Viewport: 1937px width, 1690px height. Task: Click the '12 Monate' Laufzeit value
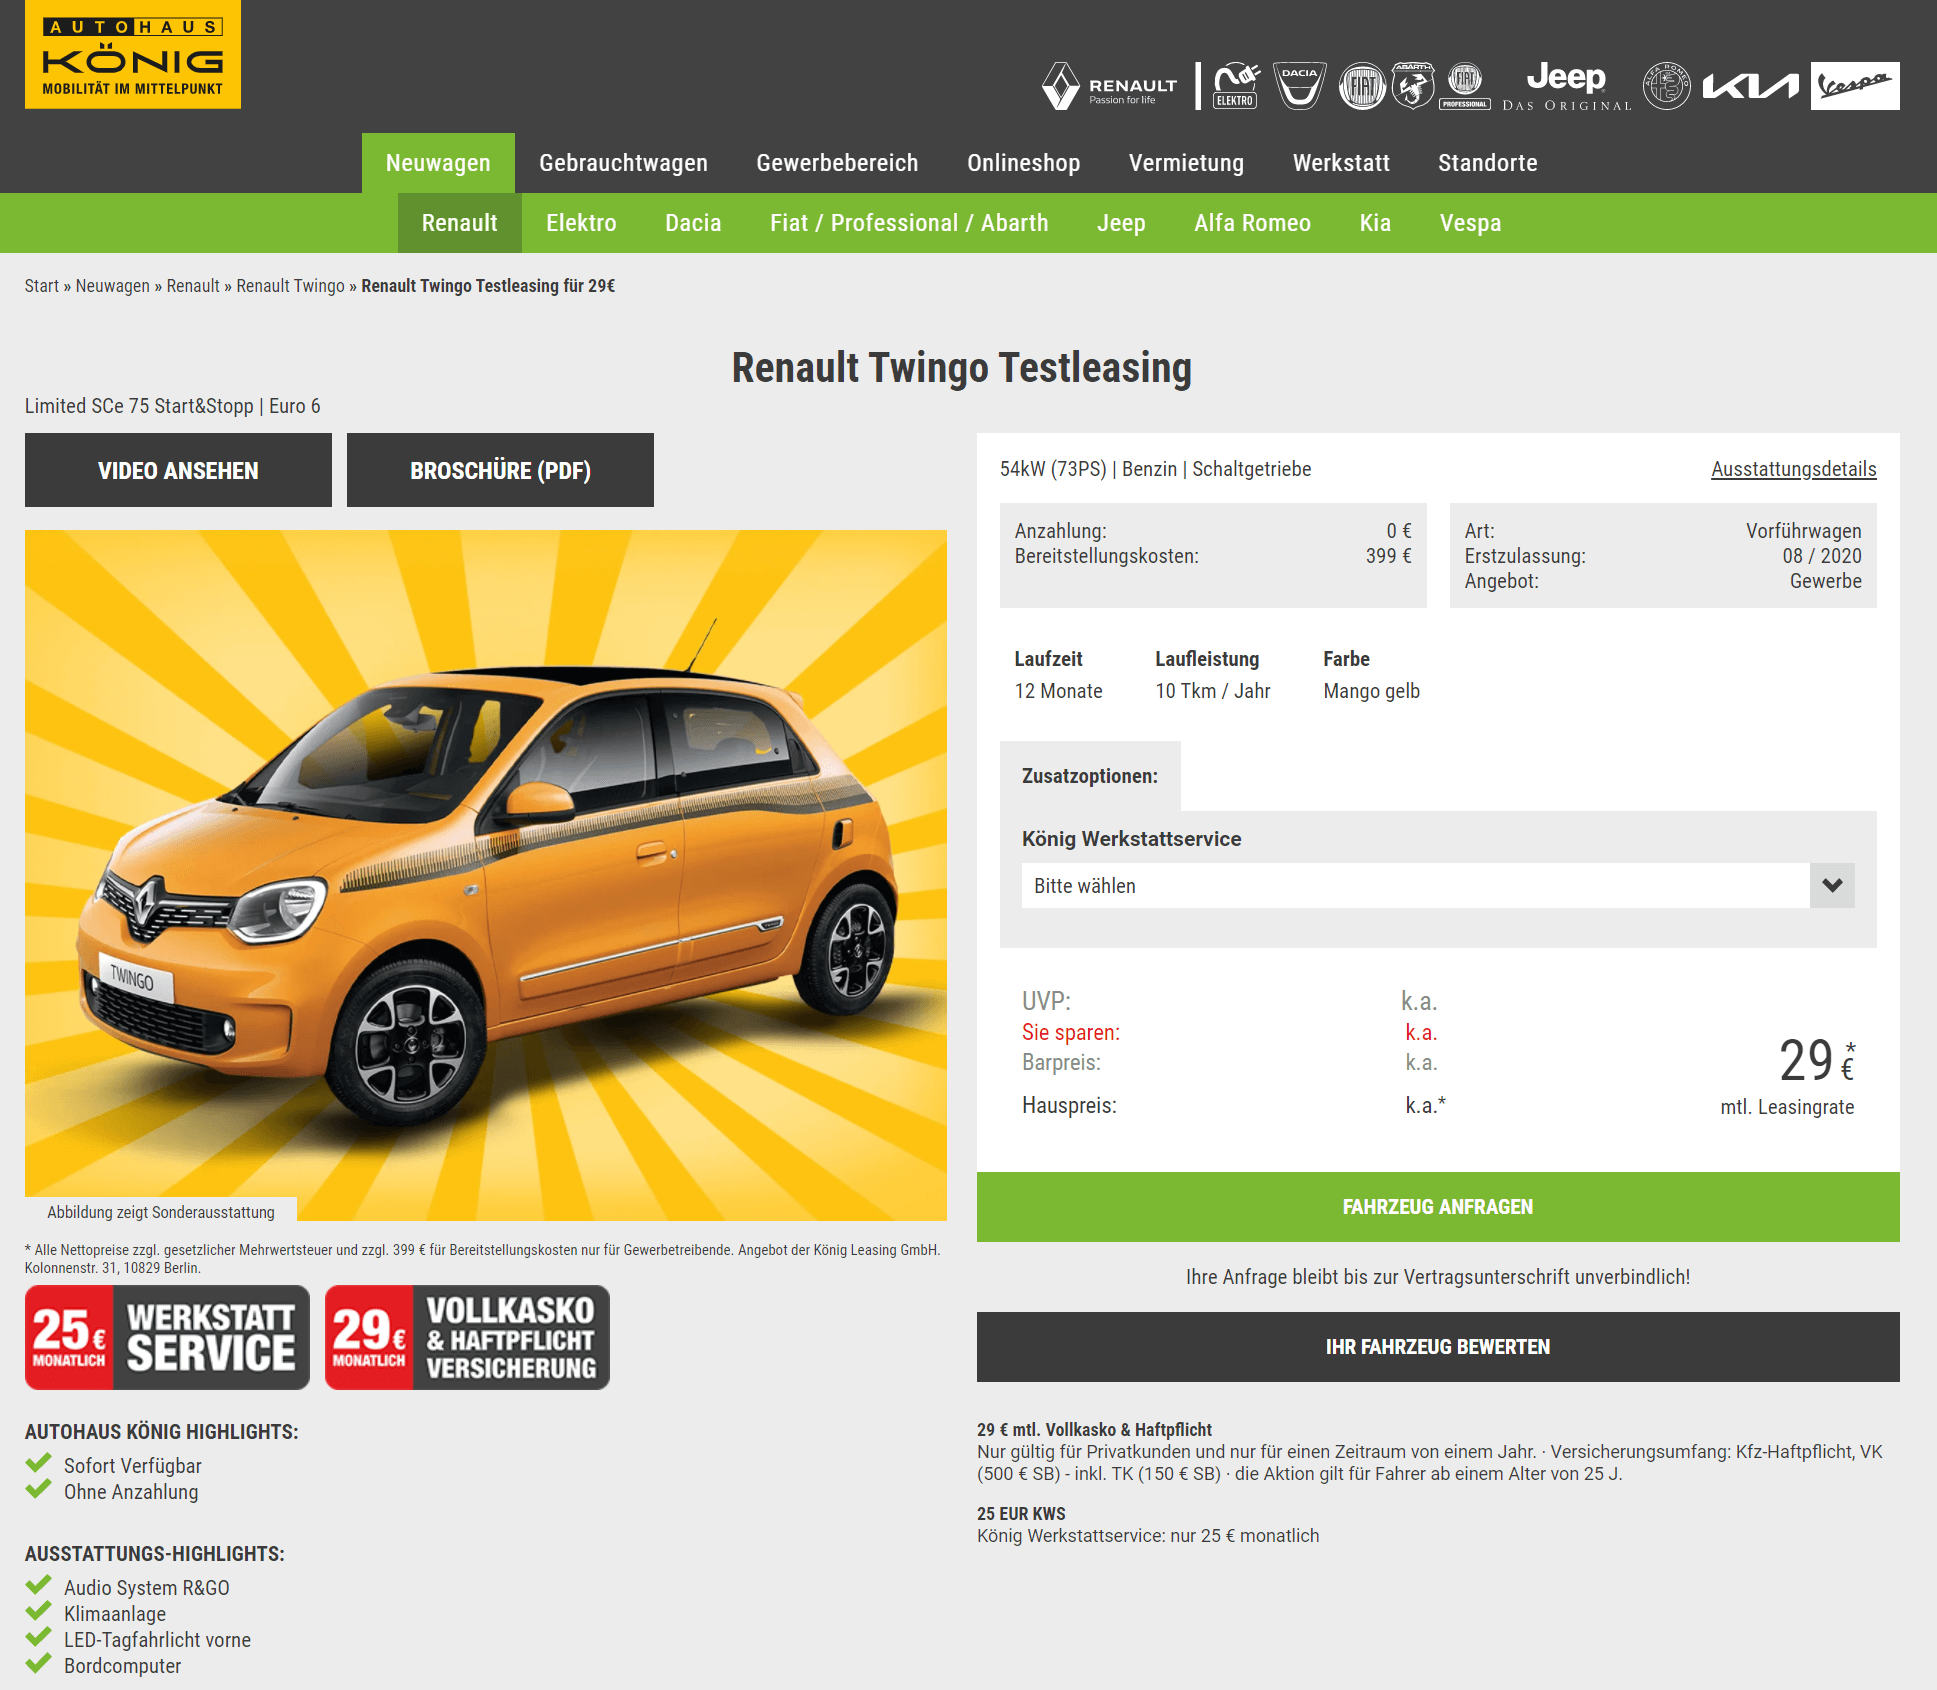pyautogui.click(x=1058, y=691)
